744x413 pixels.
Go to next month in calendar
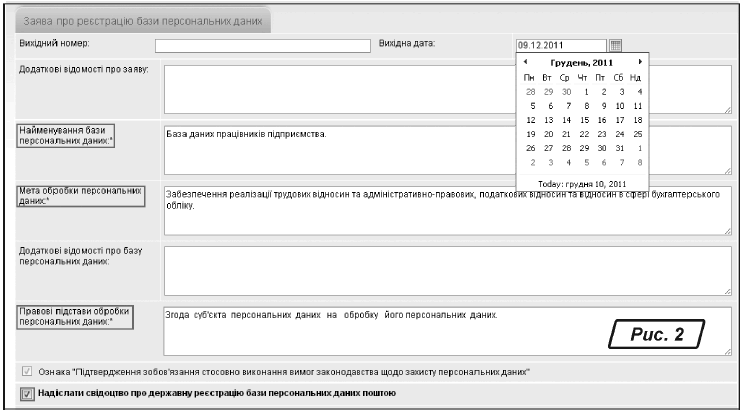point(640,62)
